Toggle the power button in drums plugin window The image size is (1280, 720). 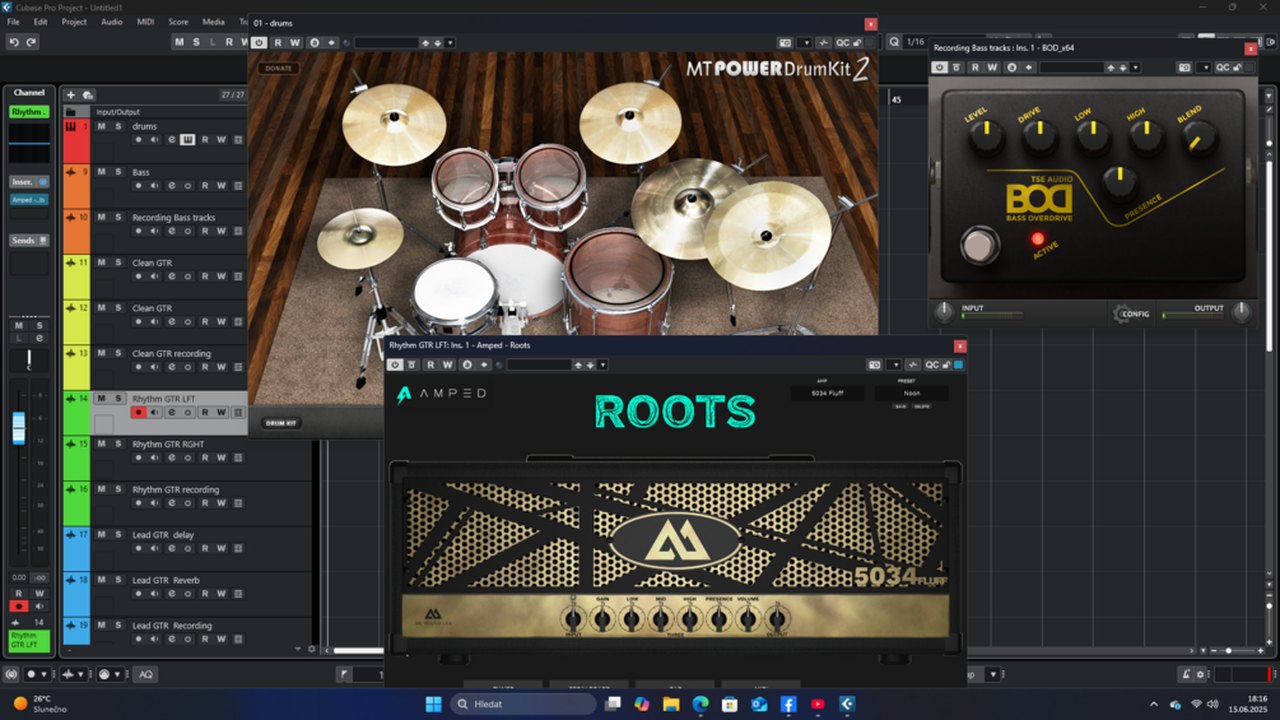[260, 43]
